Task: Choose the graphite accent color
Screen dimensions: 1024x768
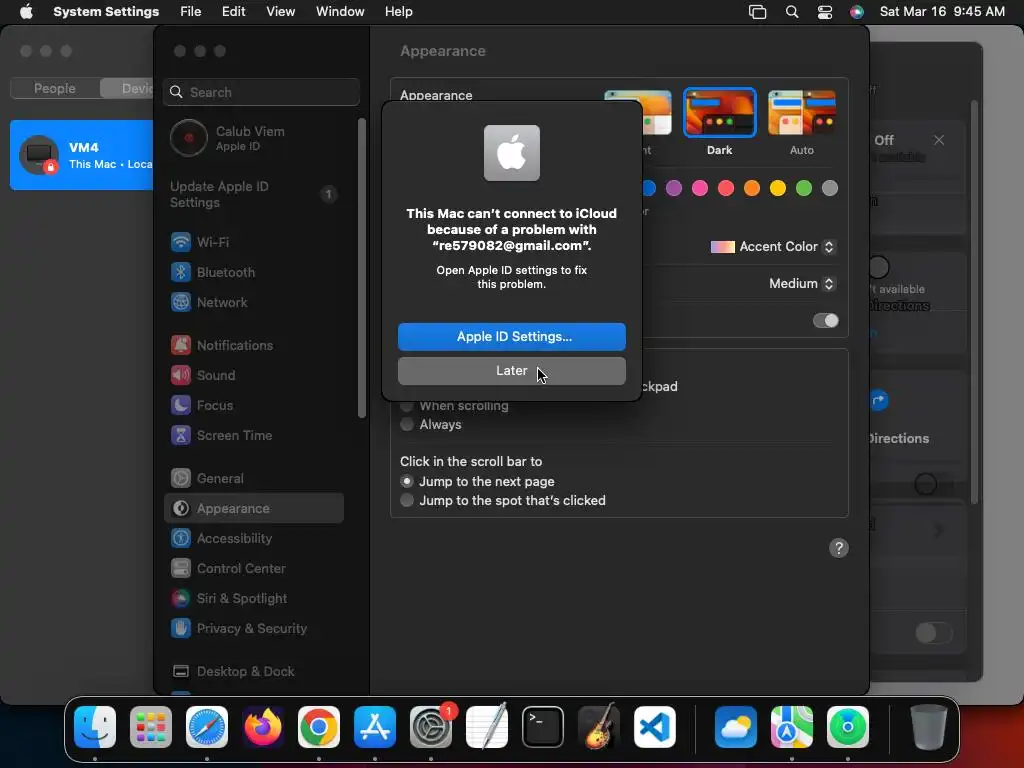Action: 829,189
